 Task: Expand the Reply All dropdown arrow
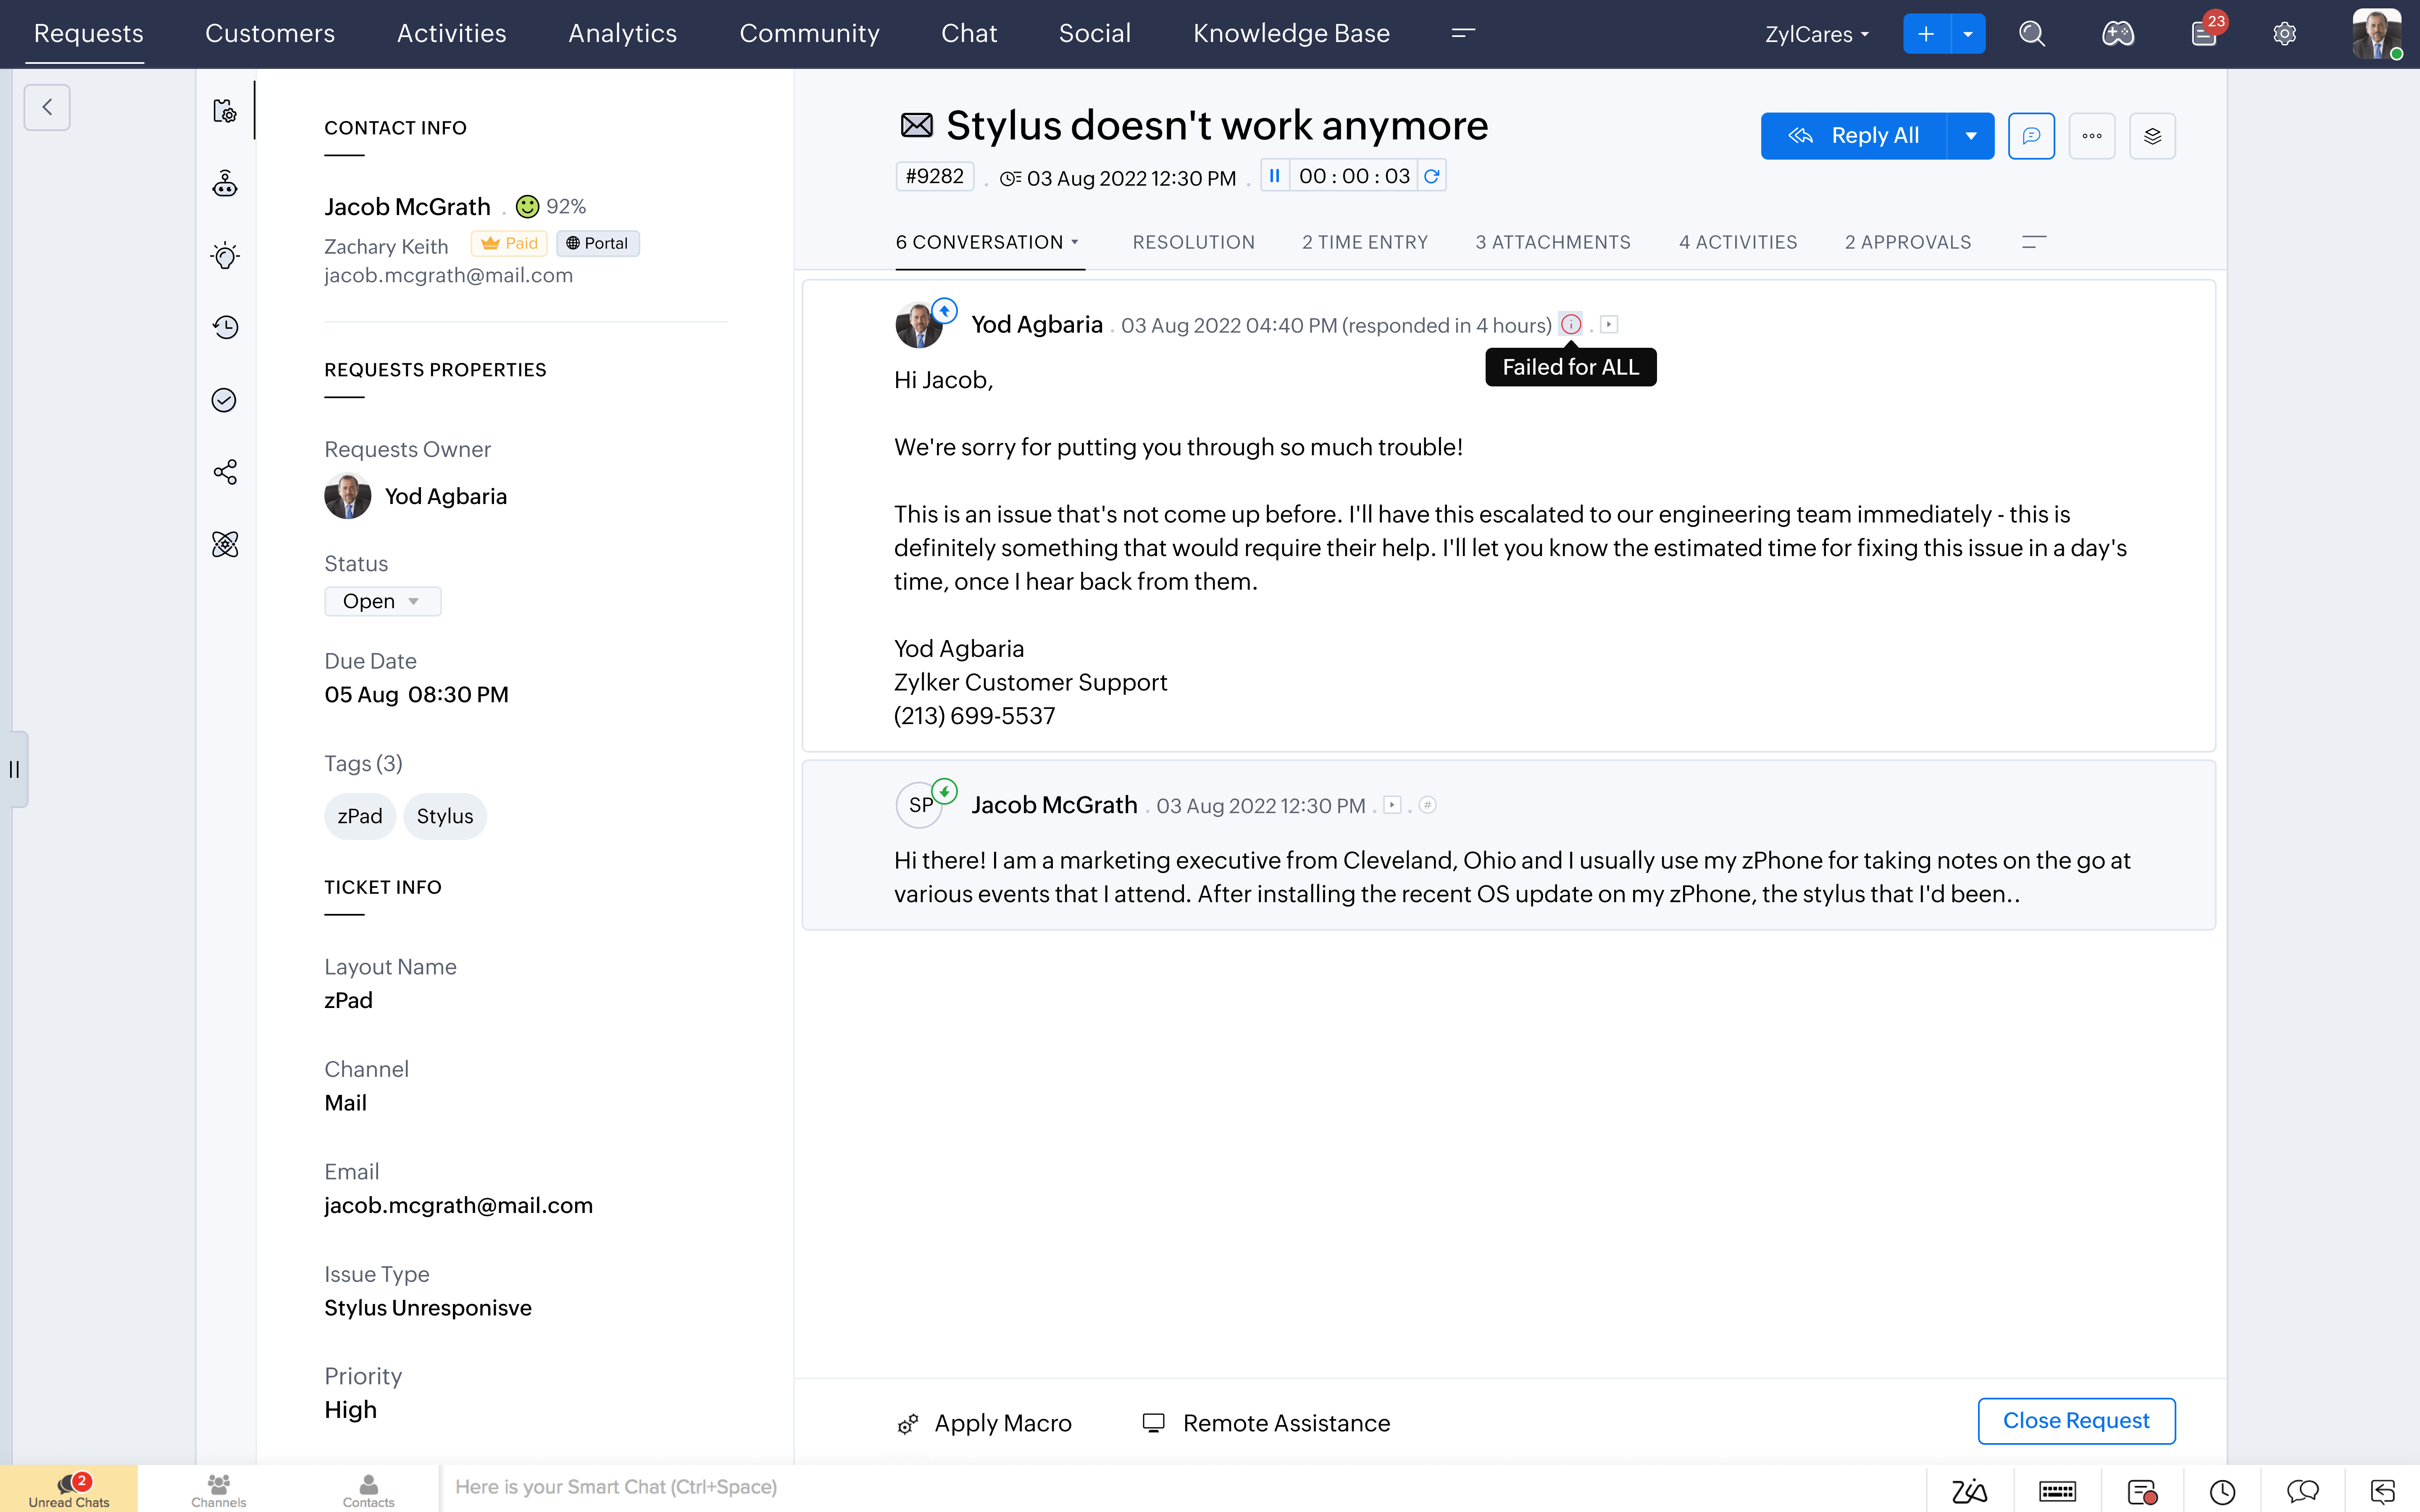click(1970, 136)
